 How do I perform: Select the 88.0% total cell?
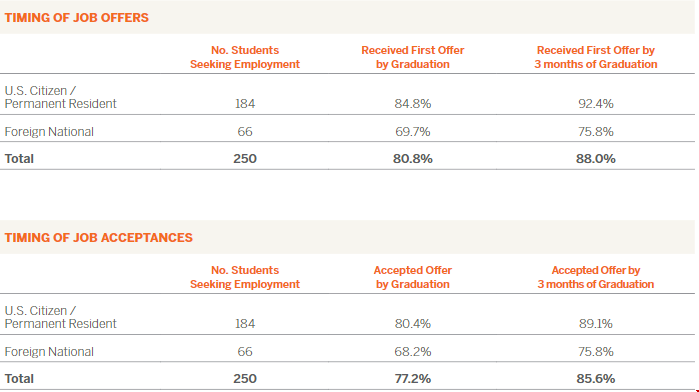tap(596, 159)
